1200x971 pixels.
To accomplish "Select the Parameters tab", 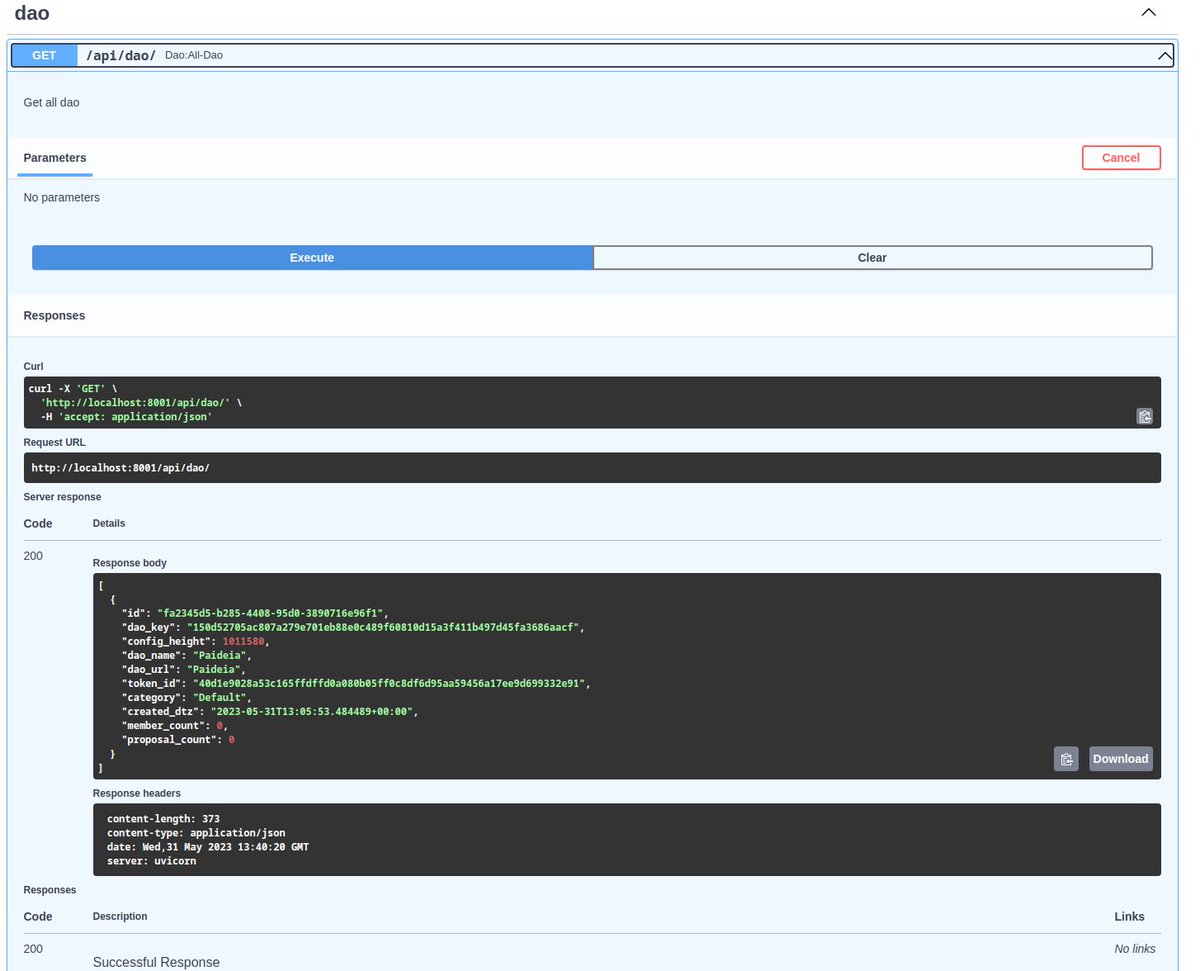I will tap(55, 158).
